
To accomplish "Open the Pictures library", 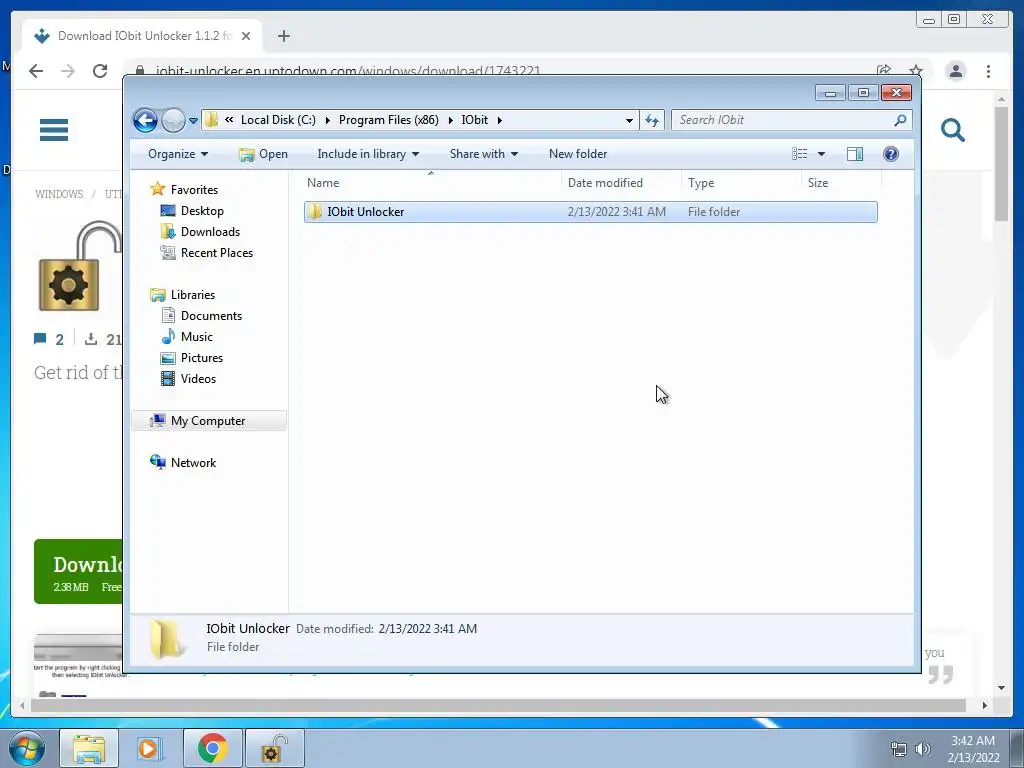I will pyautogui.click(x=202, y=358).
